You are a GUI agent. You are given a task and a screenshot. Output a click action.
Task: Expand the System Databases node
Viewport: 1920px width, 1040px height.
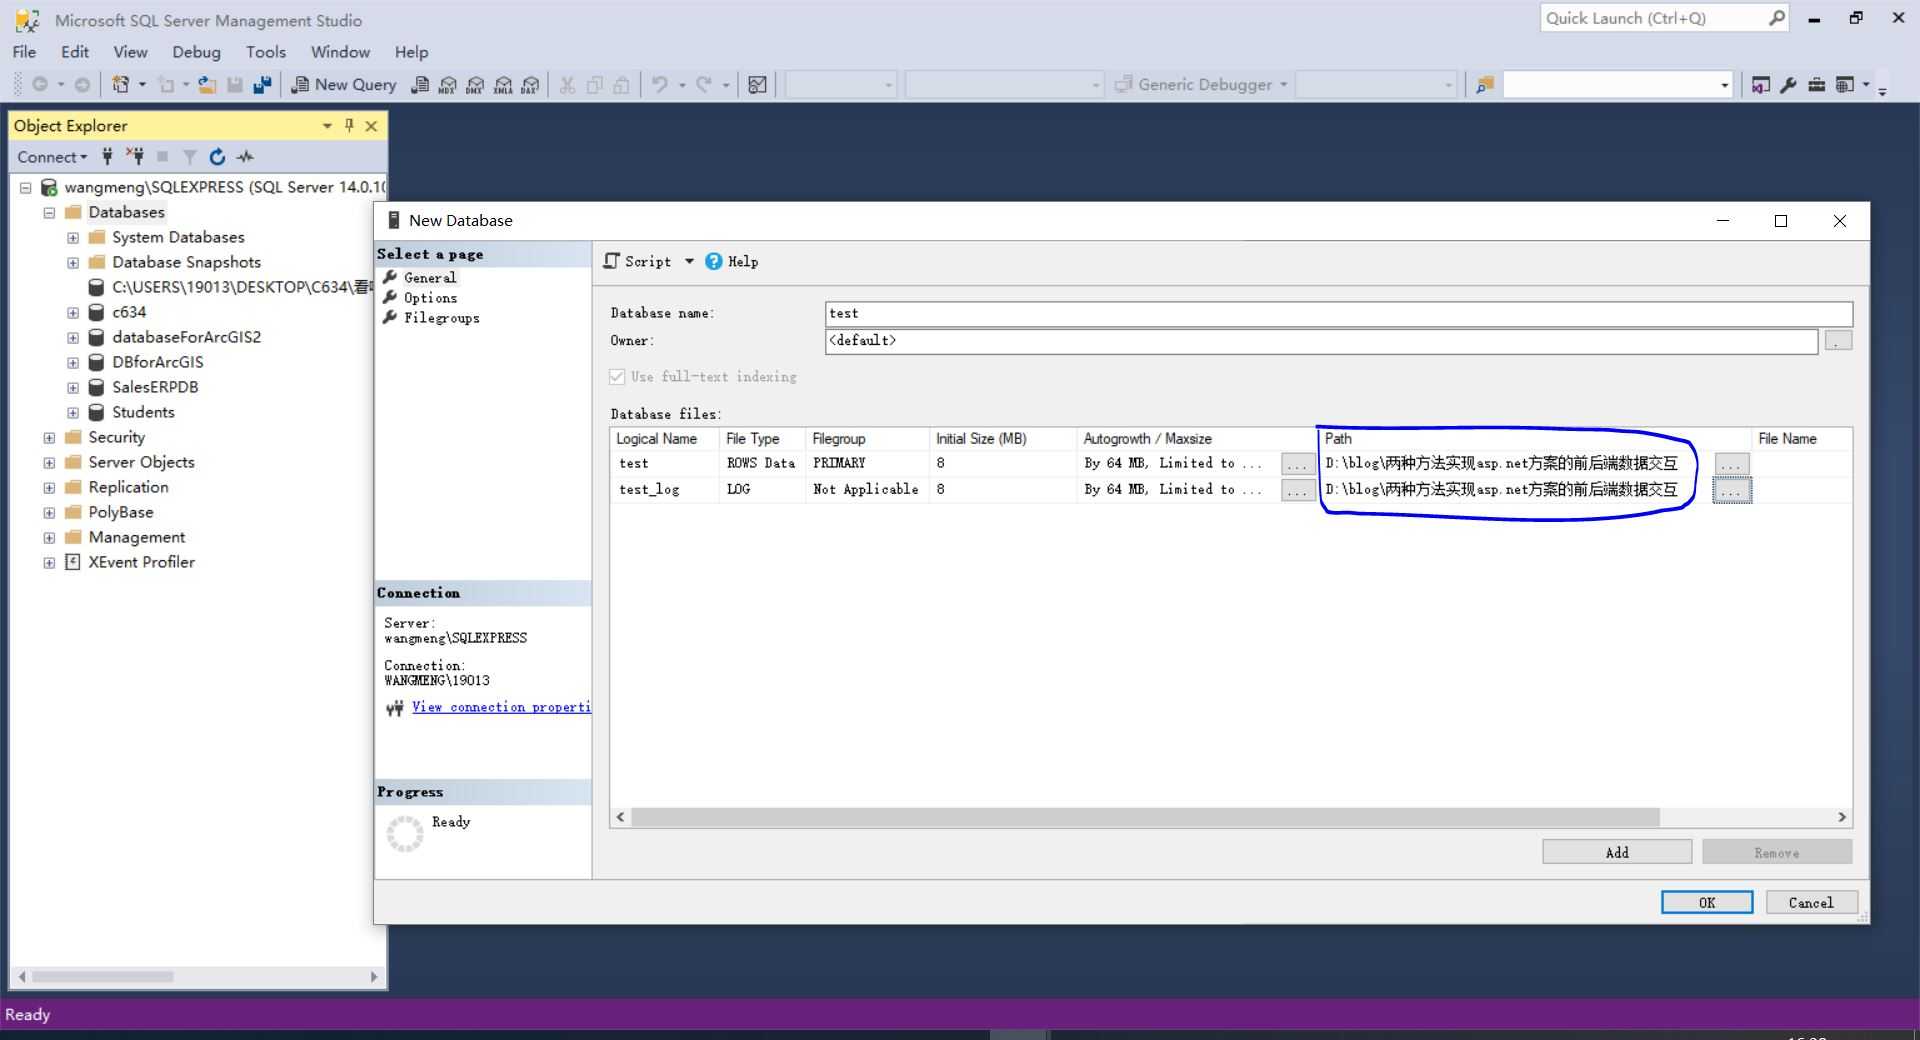tap(73, 237)
